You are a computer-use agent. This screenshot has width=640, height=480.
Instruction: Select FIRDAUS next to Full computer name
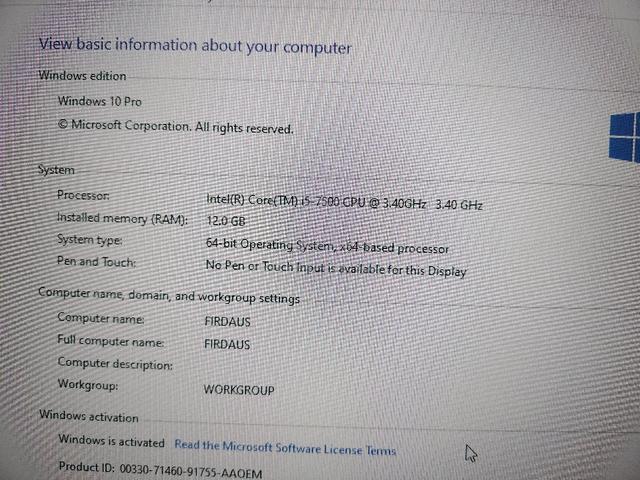pyautogui.click(x=227, y=344)
